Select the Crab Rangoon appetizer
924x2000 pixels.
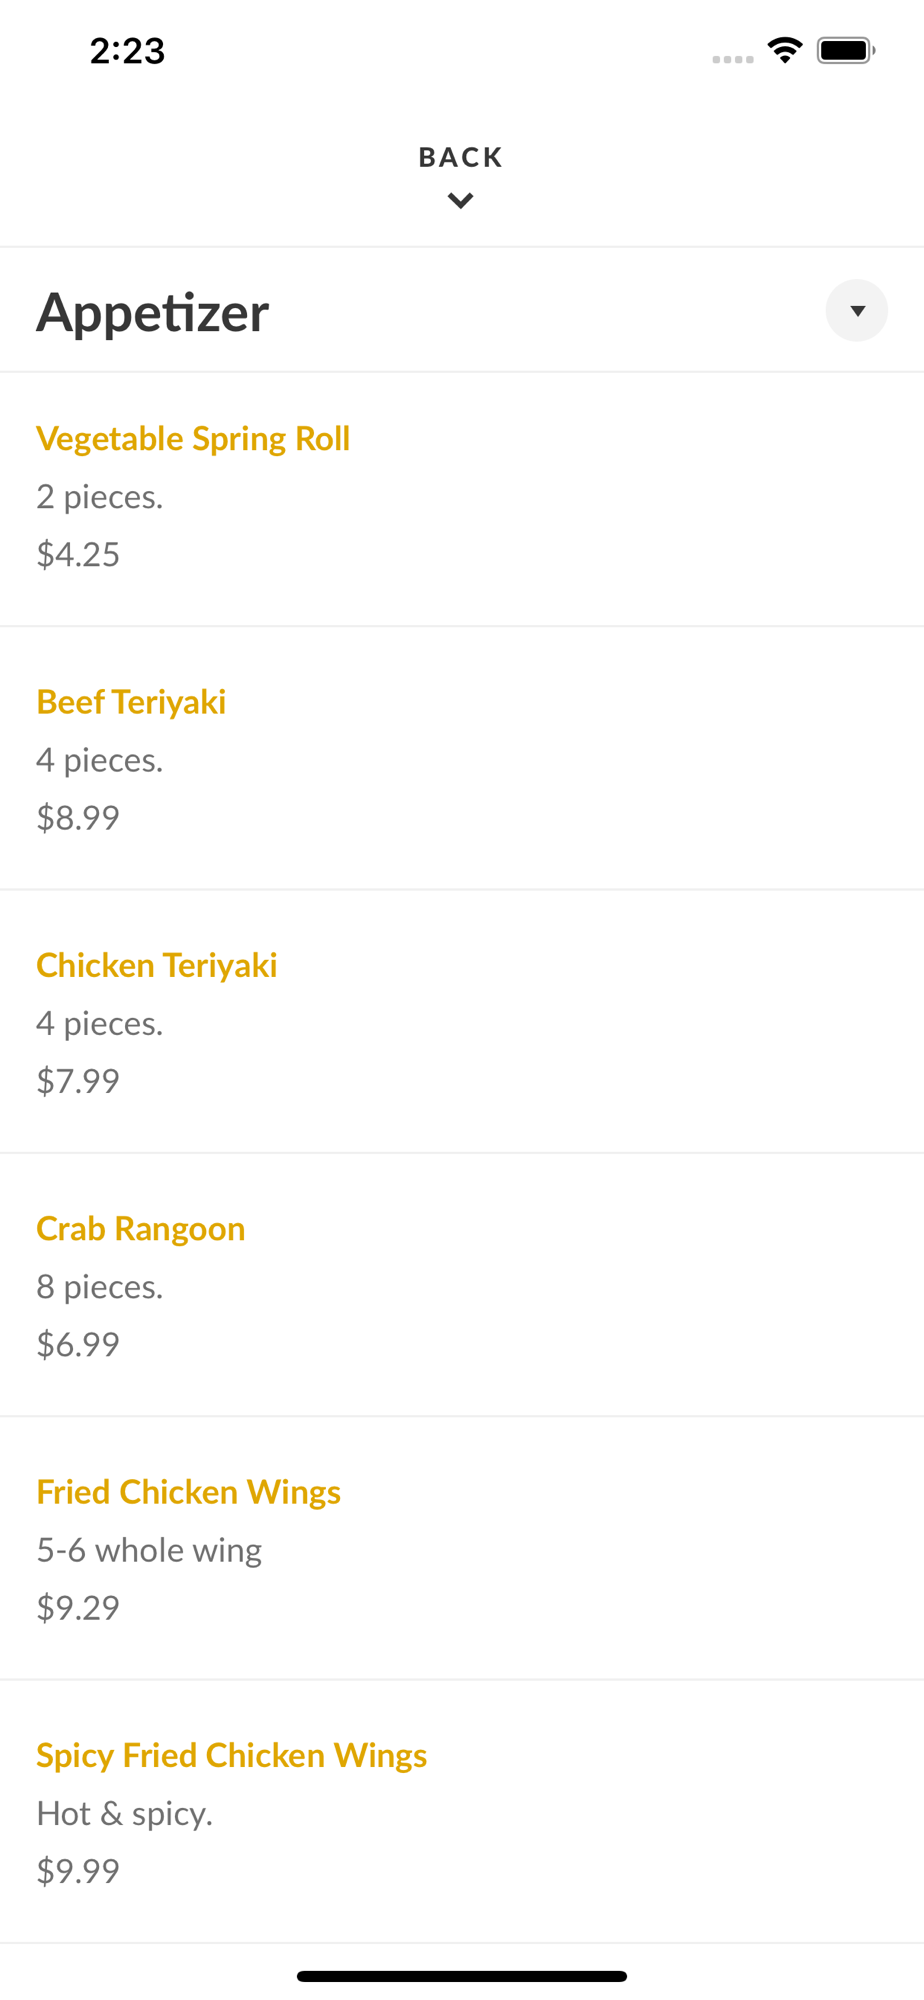[x=141, y=1228]
